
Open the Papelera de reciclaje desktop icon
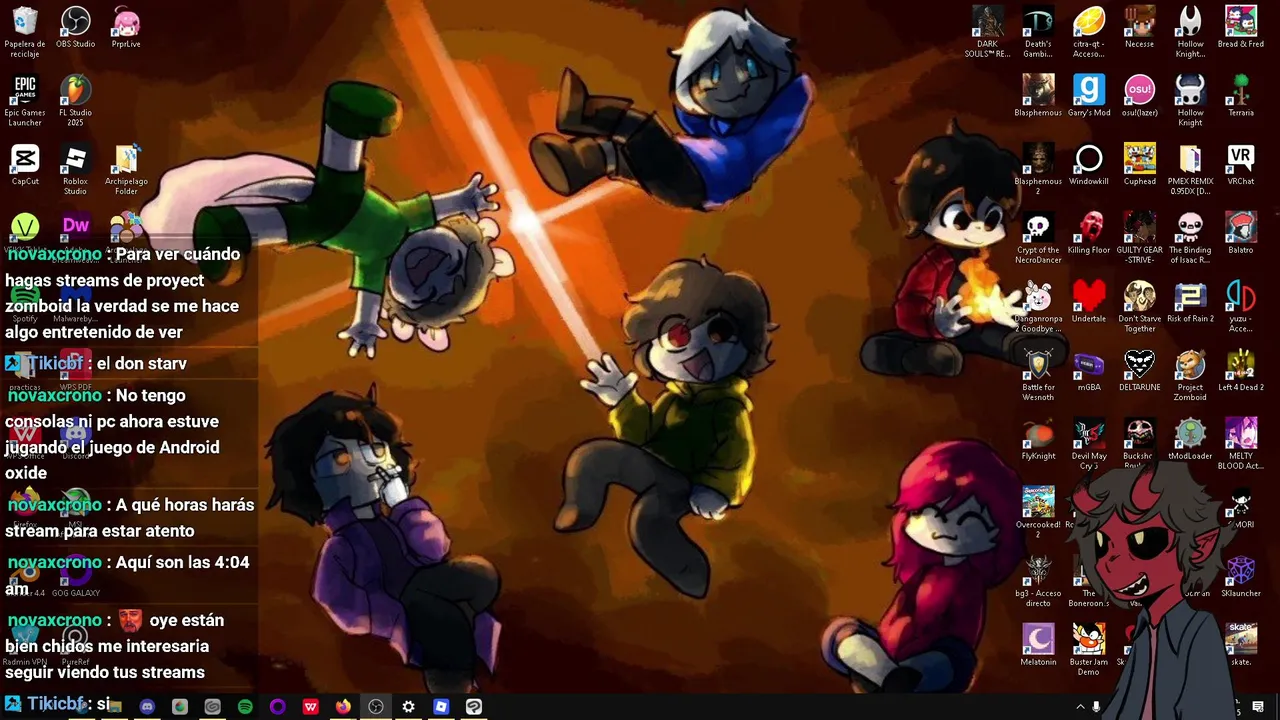(25, 28)
